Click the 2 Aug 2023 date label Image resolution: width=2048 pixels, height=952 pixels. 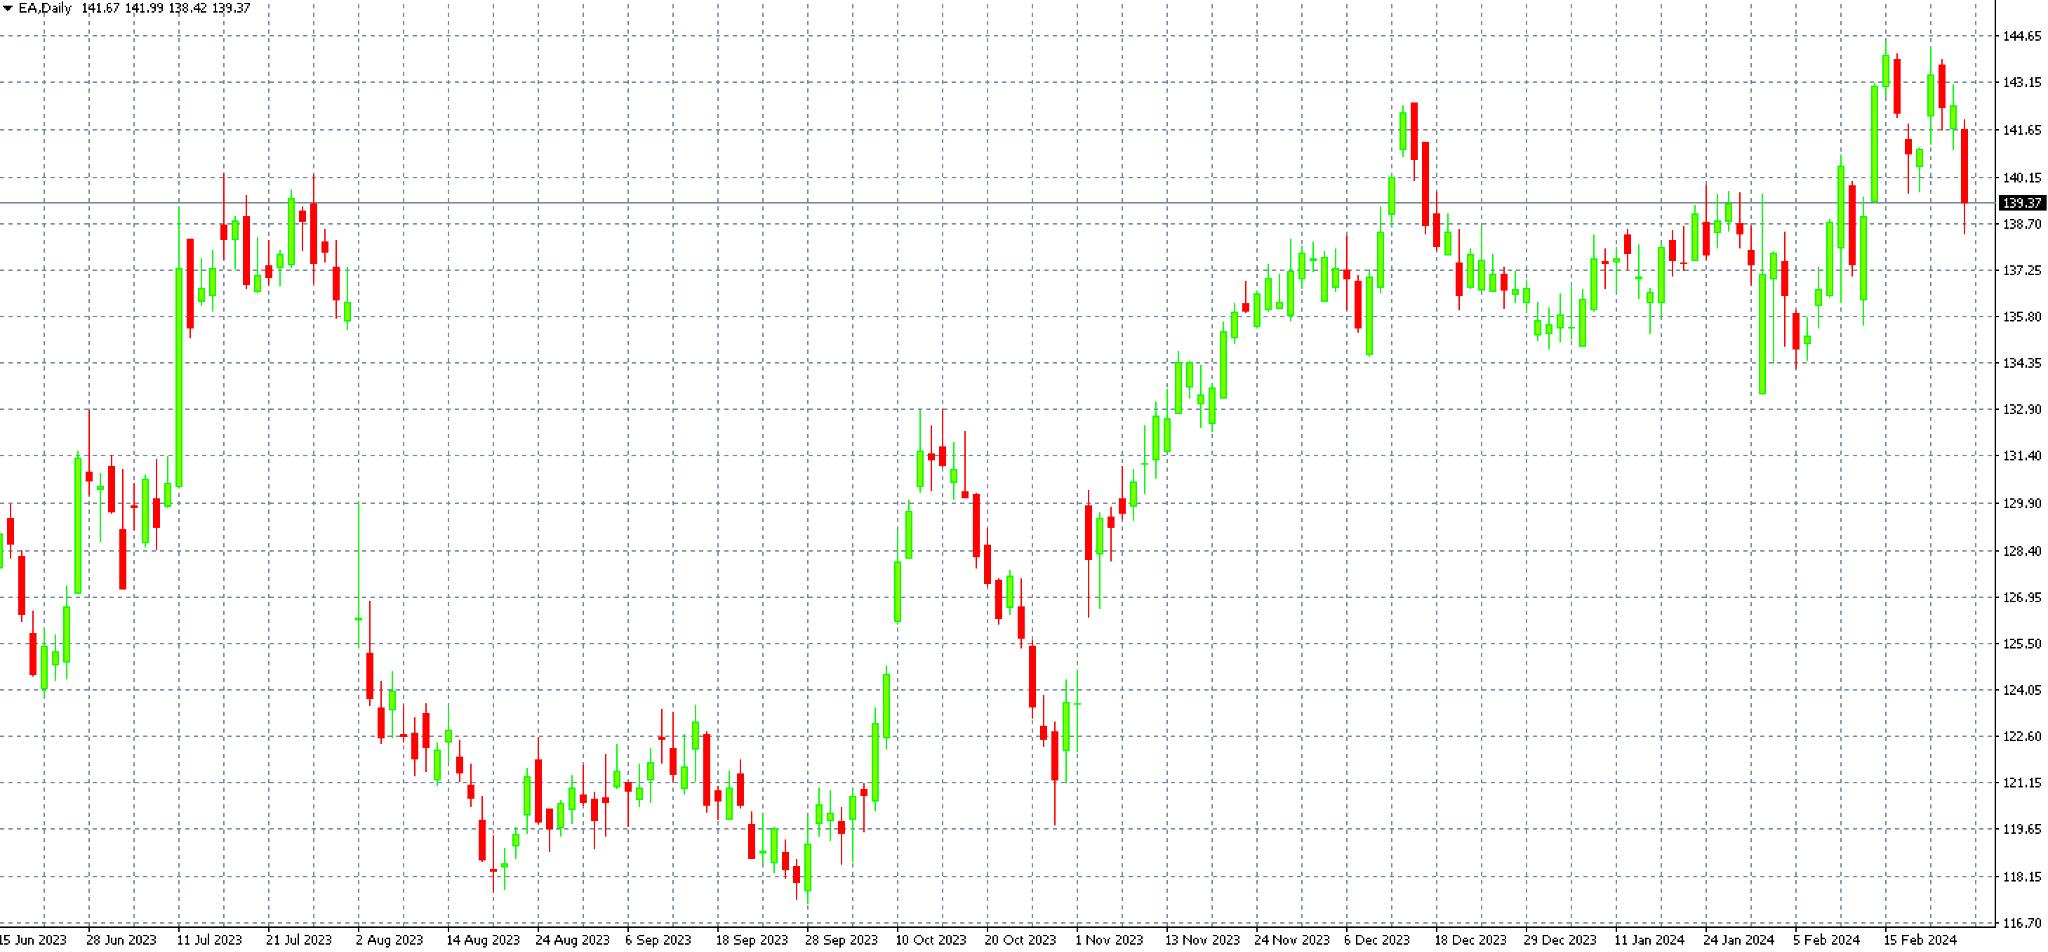tap(390, 940)
